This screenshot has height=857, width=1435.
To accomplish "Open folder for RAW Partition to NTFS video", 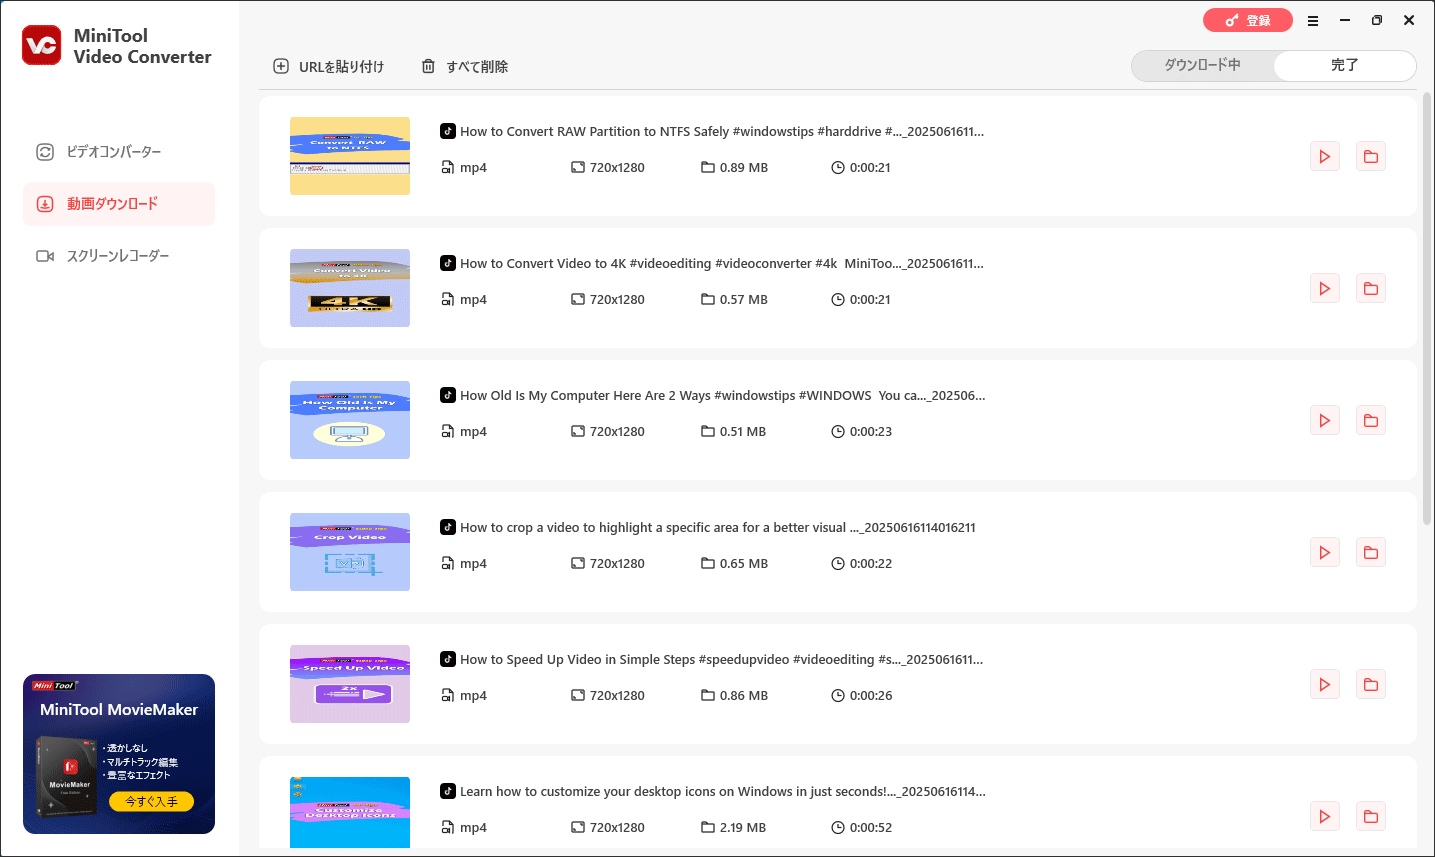I will coord(1371,157).
